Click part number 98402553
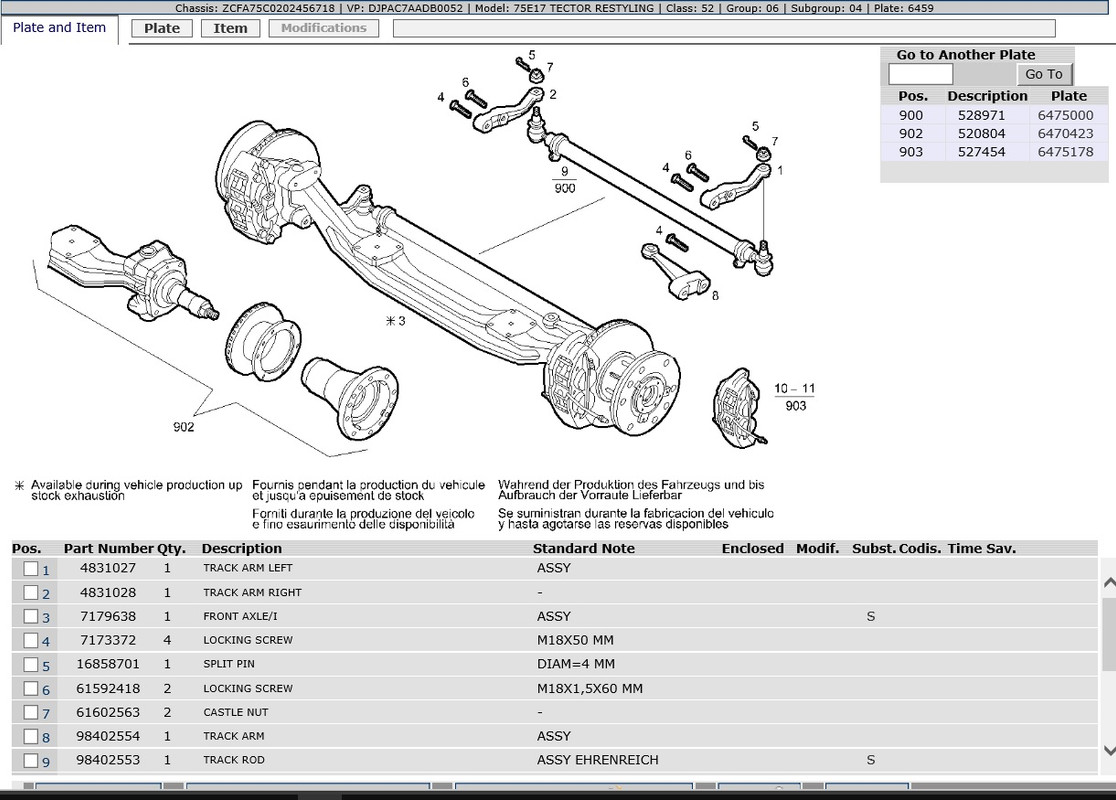The width and height of the screenshot is (1116, 800). point(108,760)
